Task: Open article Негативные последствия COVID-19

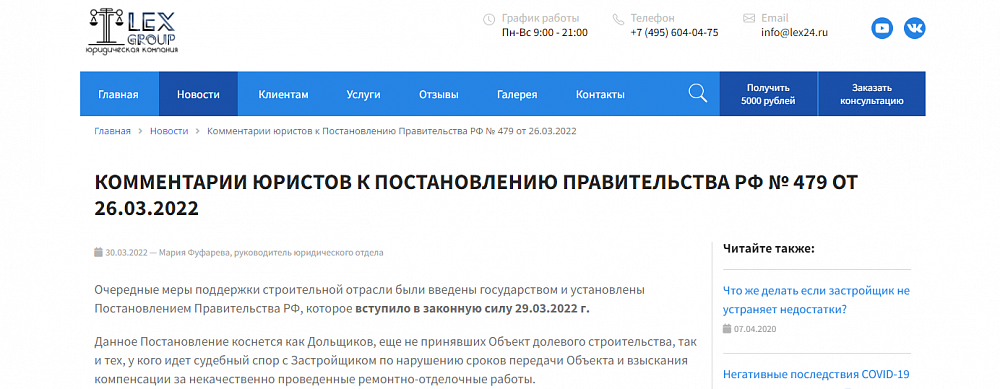Action: [x=816, y=374]
